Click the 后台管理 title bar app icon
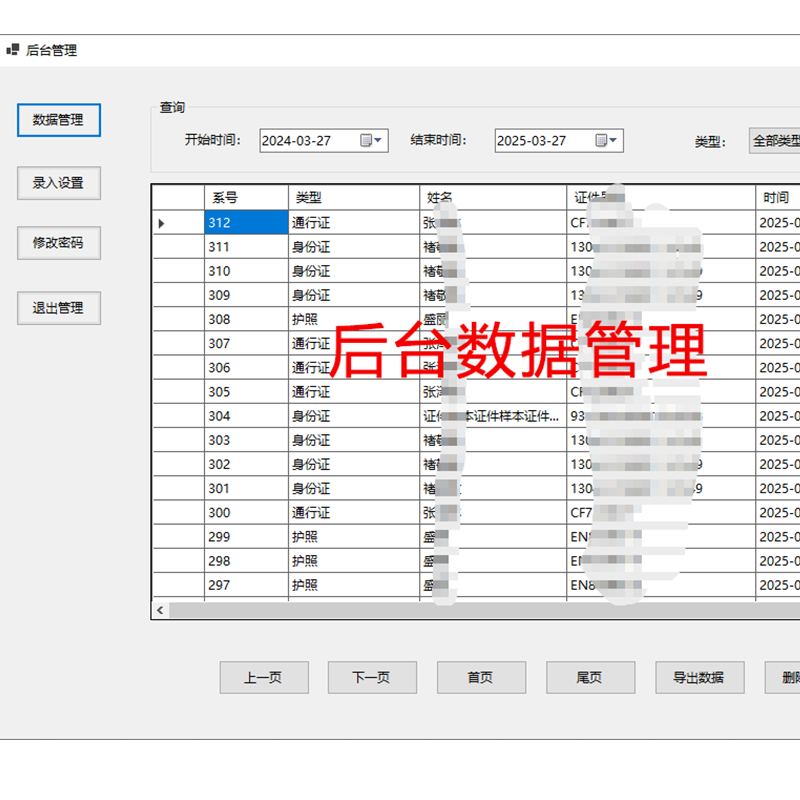Viewport: 800px width, 800px height. 14,48
